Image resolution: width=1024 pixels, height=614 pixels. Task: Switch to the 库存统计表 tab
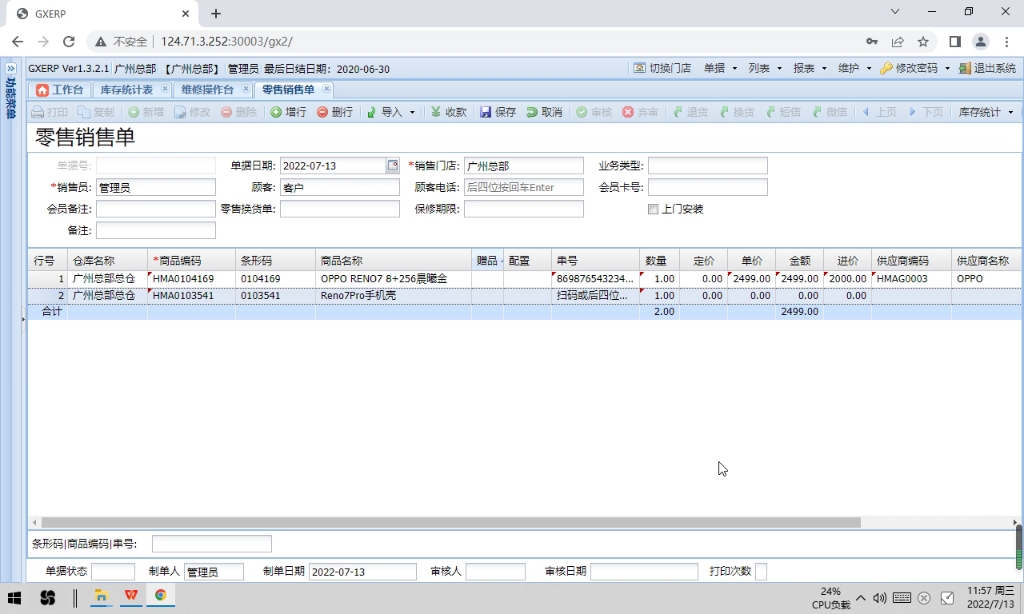coord(129,89)
